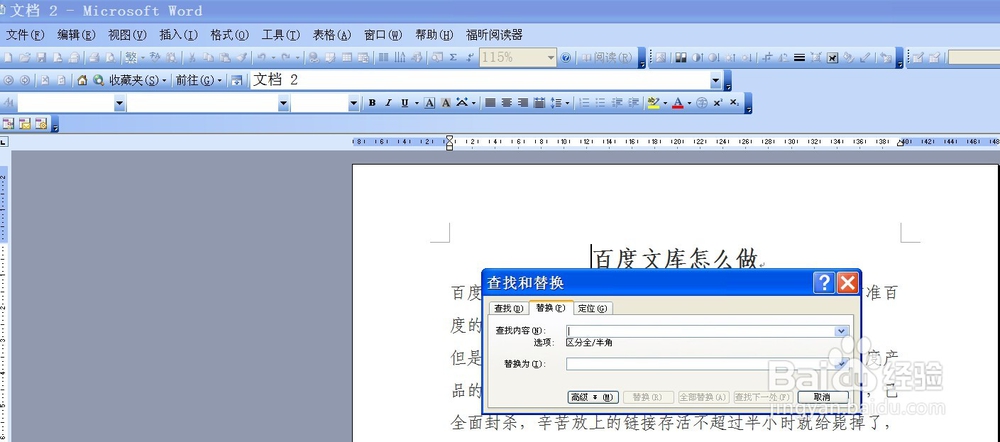Image resolution: width=1000 pixels, height=442 pixels.
Task: Click the decrease indent icon
Action: click(x=617, y=103)
